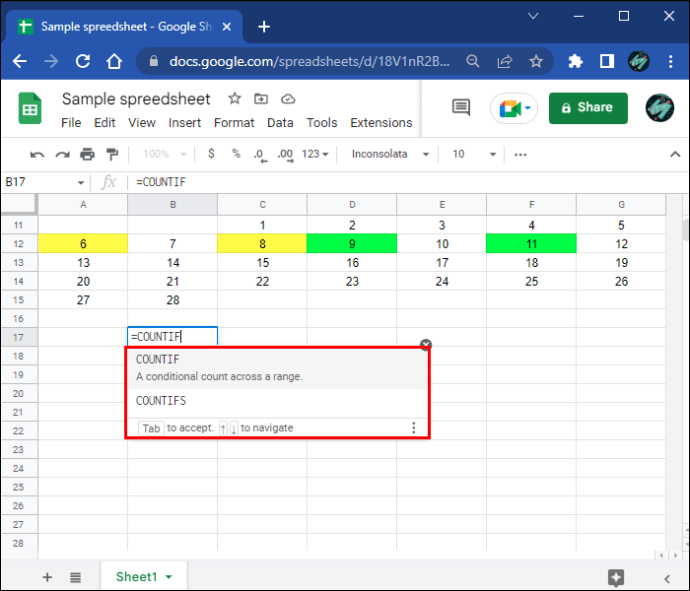Click the green Share button
Screen dimensions: 690x591
(x=588, y=108)
